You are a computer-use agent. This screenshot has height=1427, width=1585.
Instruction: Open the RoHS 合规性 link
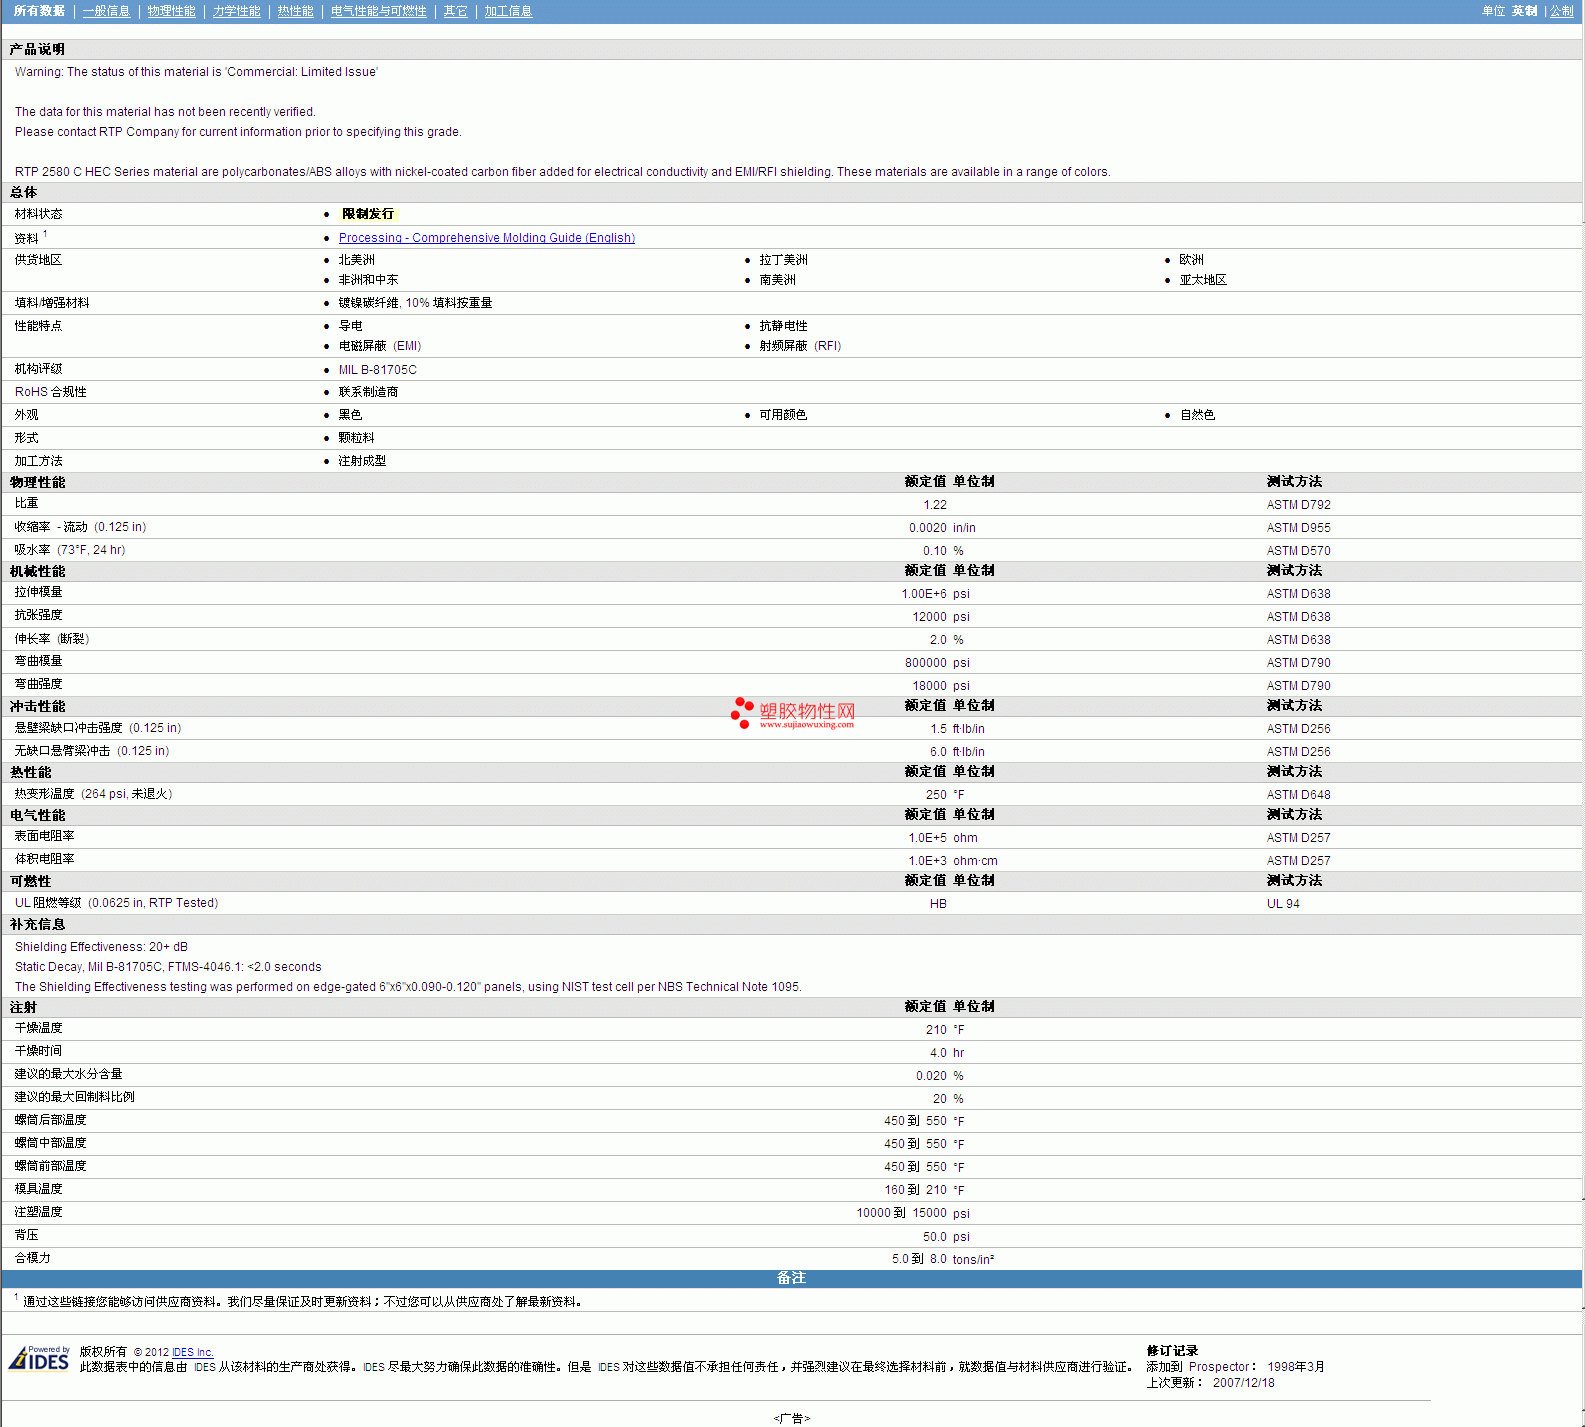(50, 392)
